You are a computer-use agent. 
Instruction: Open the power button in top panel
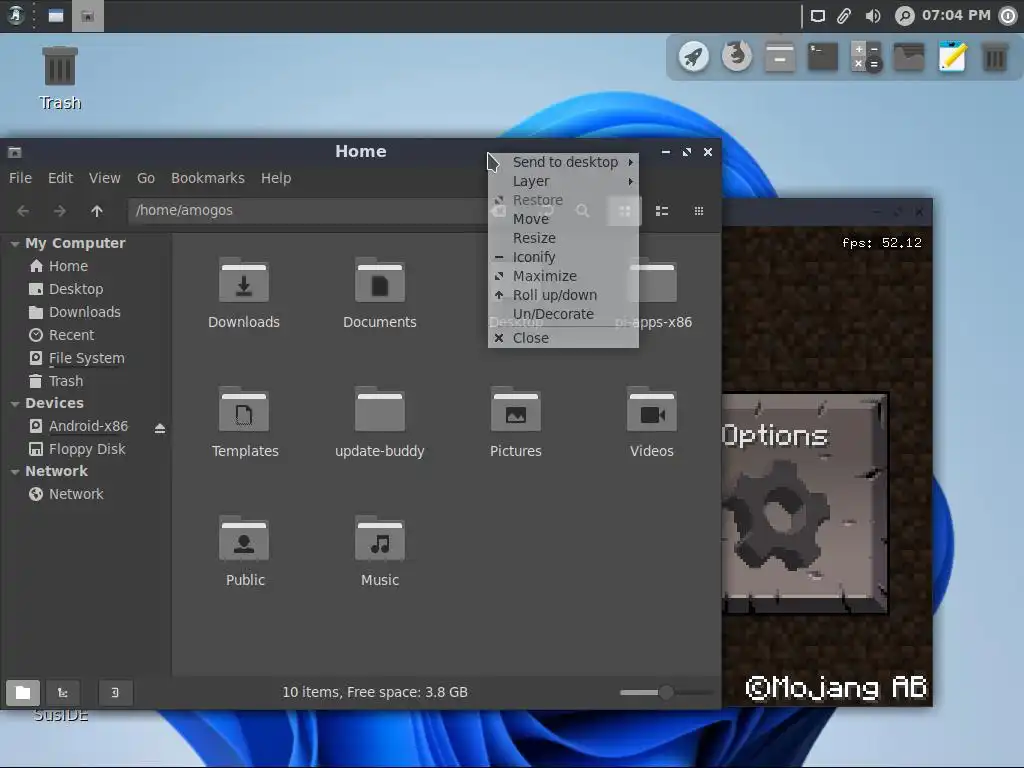(x=1009, y=16)
